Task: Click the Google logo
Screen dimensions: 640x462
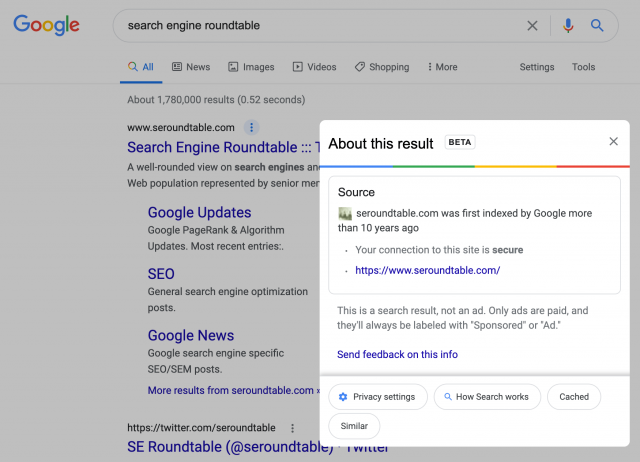Action: pos(46,25)
